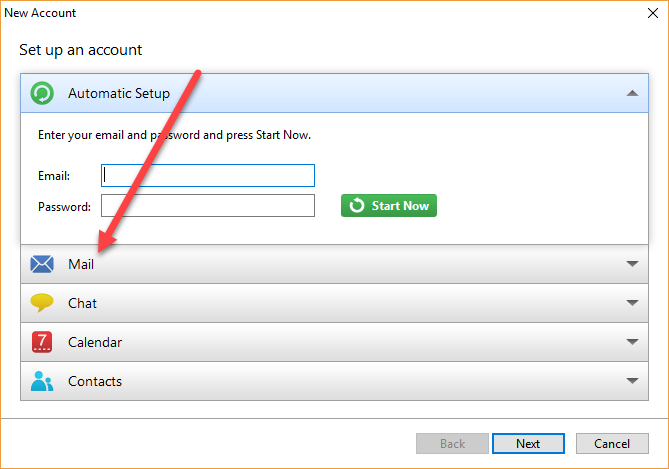Screen dimensions: 669x469
Task: Expand the Mail section arrow
Action: tap(632, 264)
